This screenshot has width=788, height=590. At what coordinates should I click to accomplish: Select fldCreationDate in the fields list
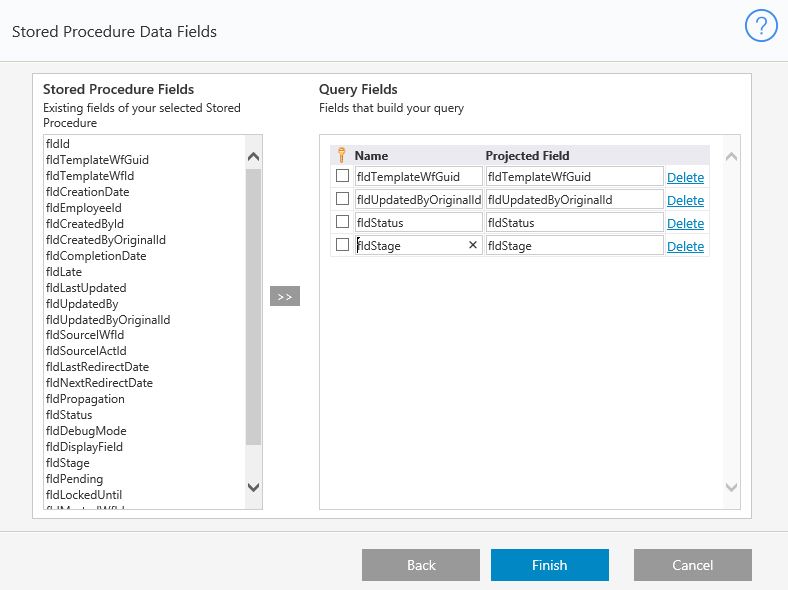(88, 192)
